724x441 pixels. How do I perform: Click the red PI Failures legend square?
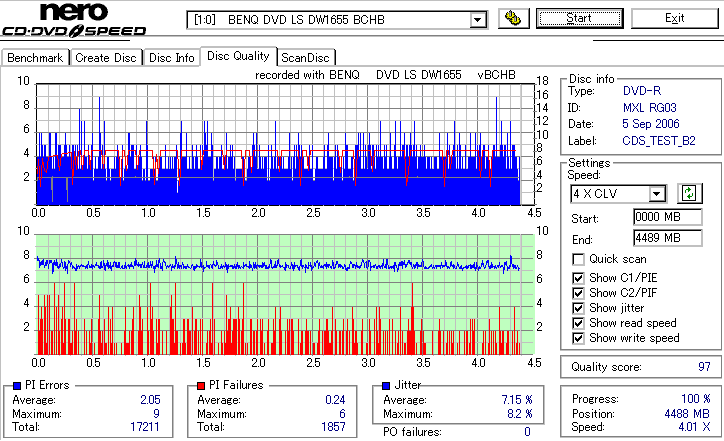[201, 386]
